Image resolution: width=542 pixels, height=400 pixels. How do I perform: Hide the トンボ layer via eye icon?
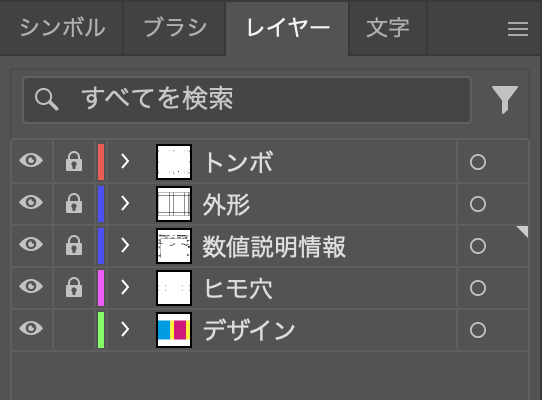coord(31,160)
